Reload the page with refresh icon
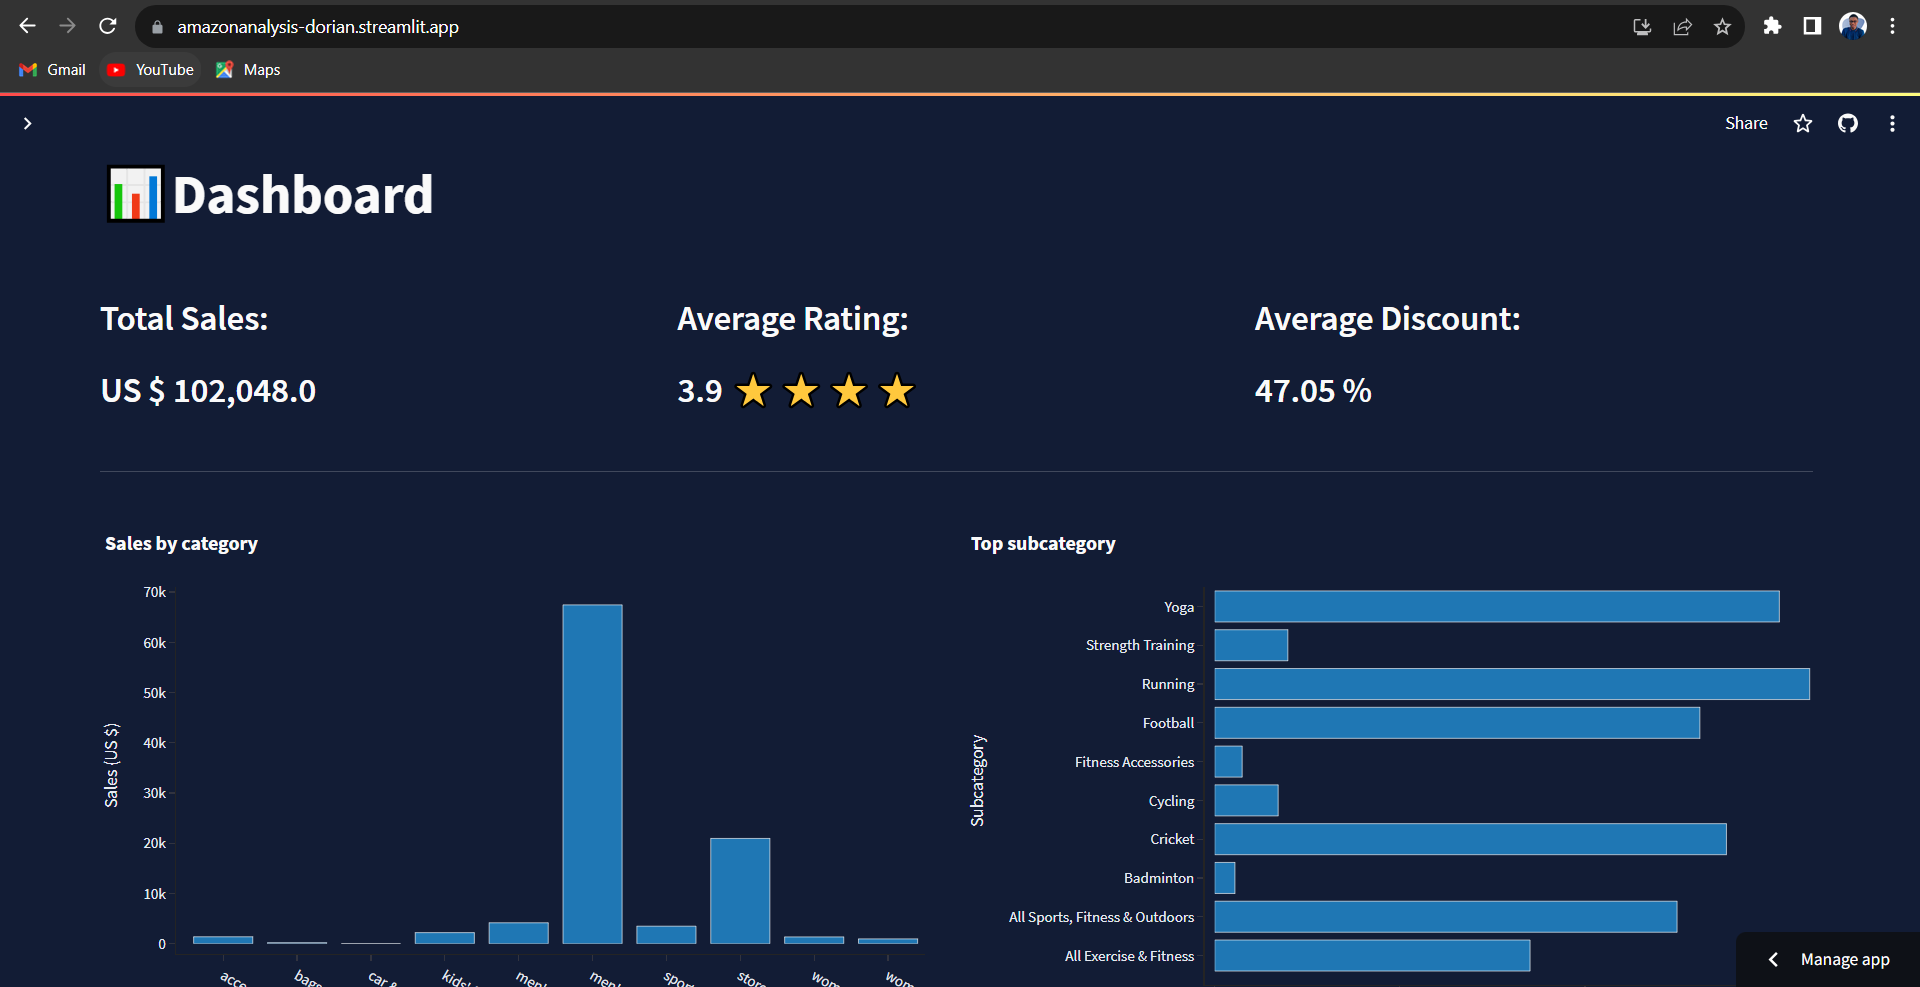 coord(108,26)
